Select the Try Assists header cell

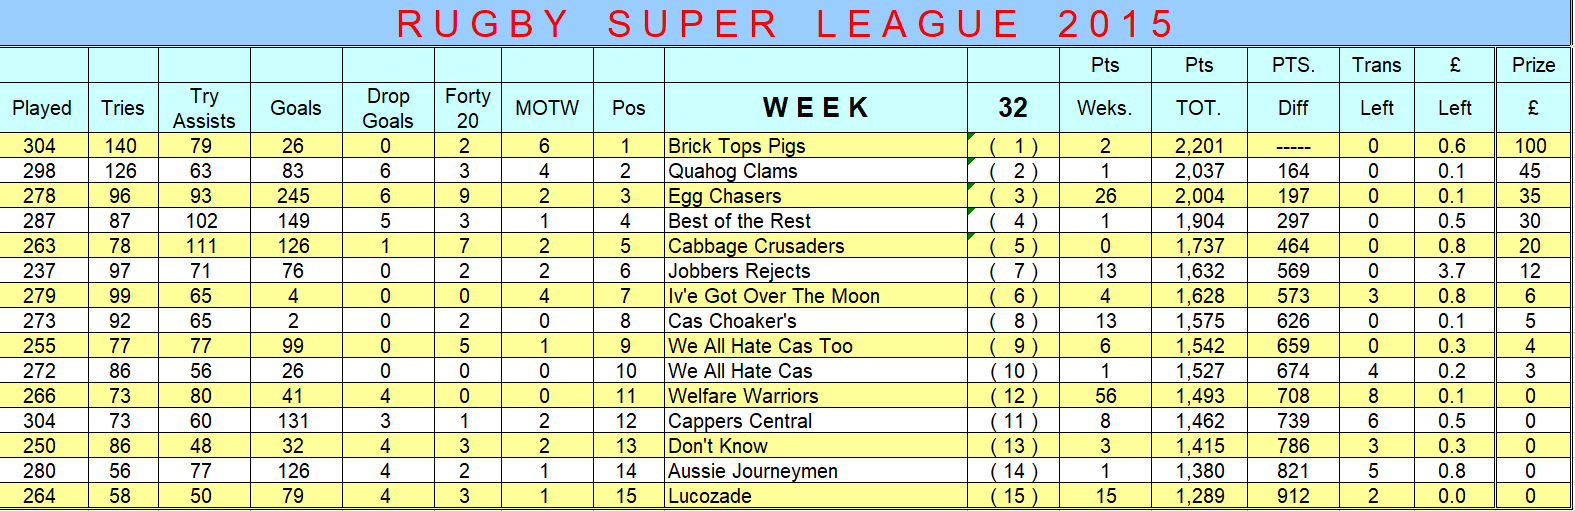click(x=204, y=108)
